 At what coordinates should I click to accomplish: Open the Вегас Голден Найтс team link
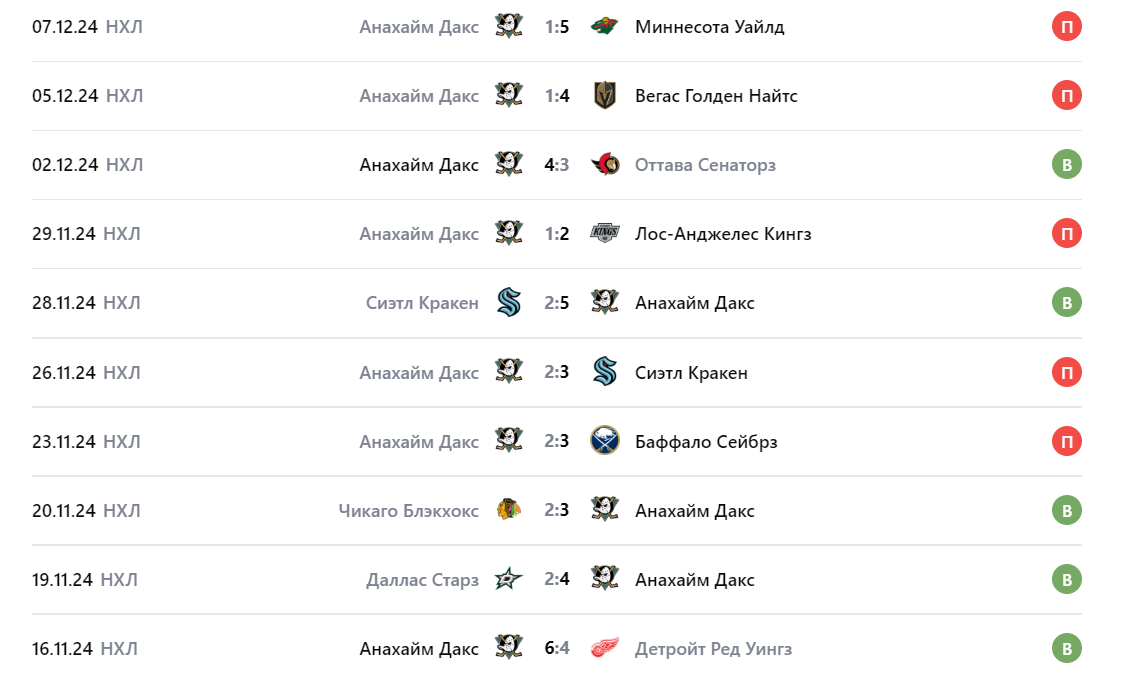(x=716, y=96)
